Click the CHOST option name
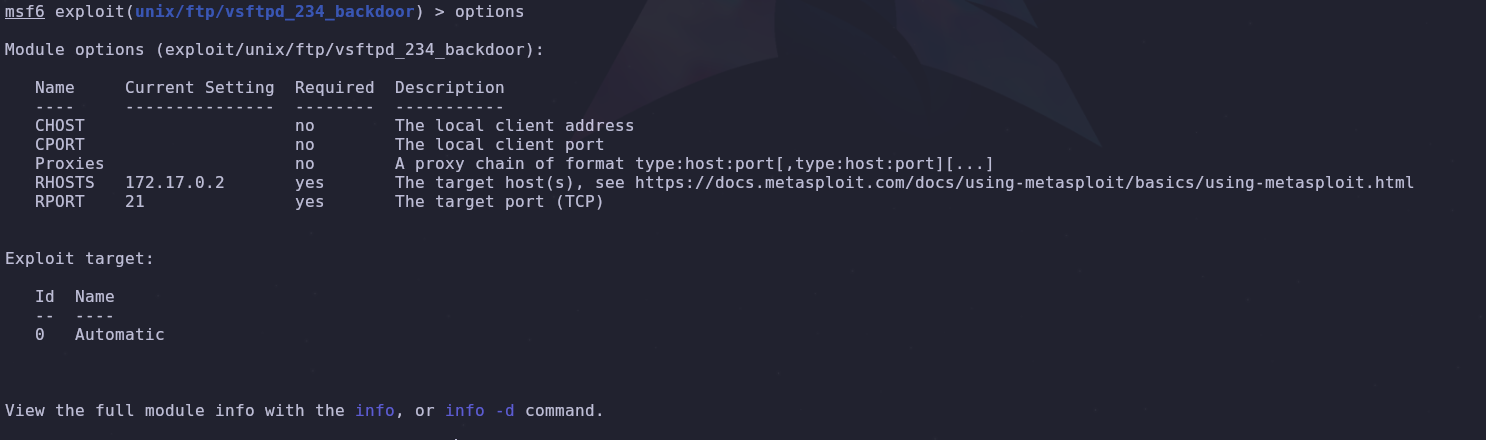Image resolution: width=1486 pixels, height=440 pixels. click(x=60, y=126)
